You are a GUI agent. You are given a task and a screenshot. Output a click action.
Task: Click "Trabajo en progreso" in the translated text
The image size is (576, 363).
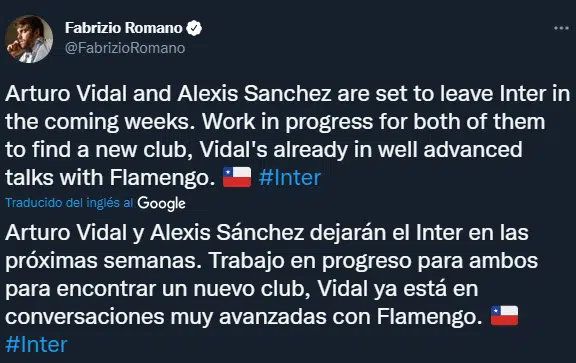[x=311, y=261]
